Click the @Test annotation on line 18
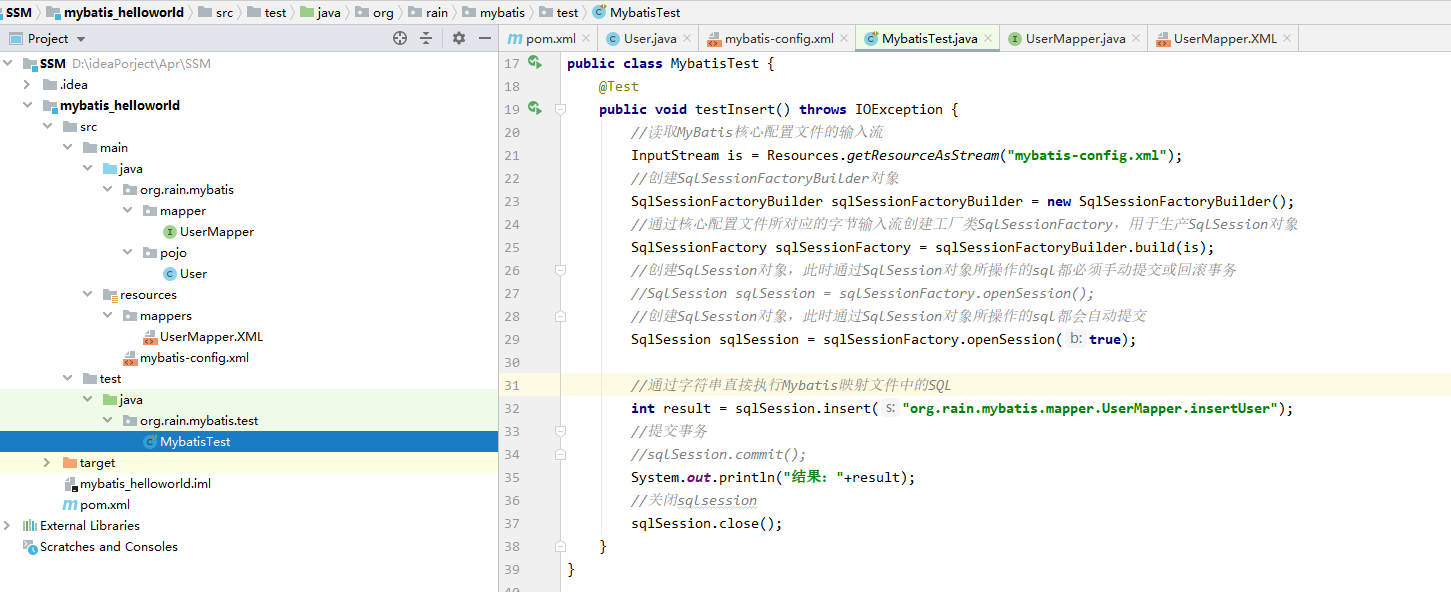The height and width of the screenshot is (592, 1451). tap(619, 86)
